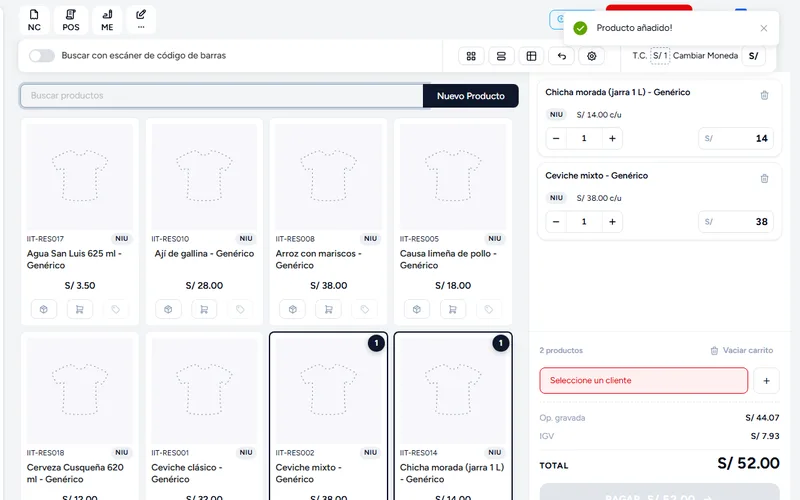
Task: Switch to list rows view layout
Action: tap(501, 56)
